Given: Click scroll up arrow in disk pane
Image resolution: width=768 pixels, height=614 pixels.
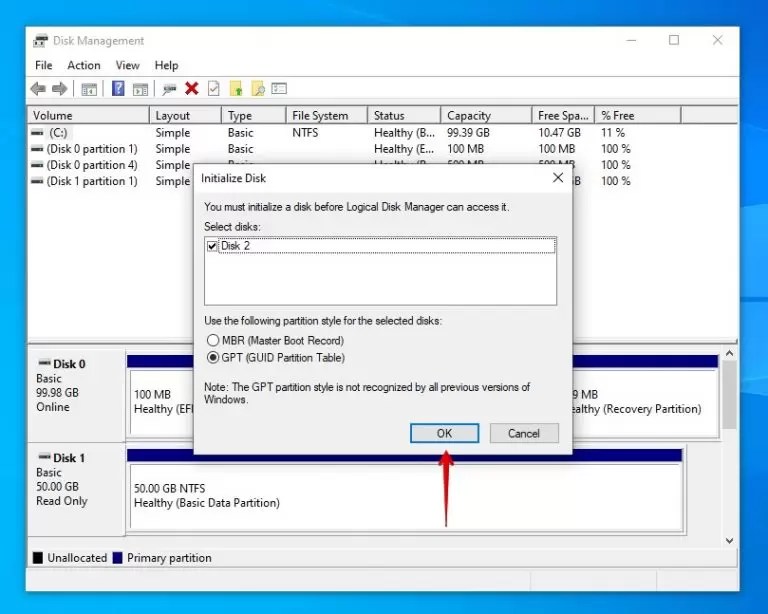Looking at the screenshot, I should [729, 353].
